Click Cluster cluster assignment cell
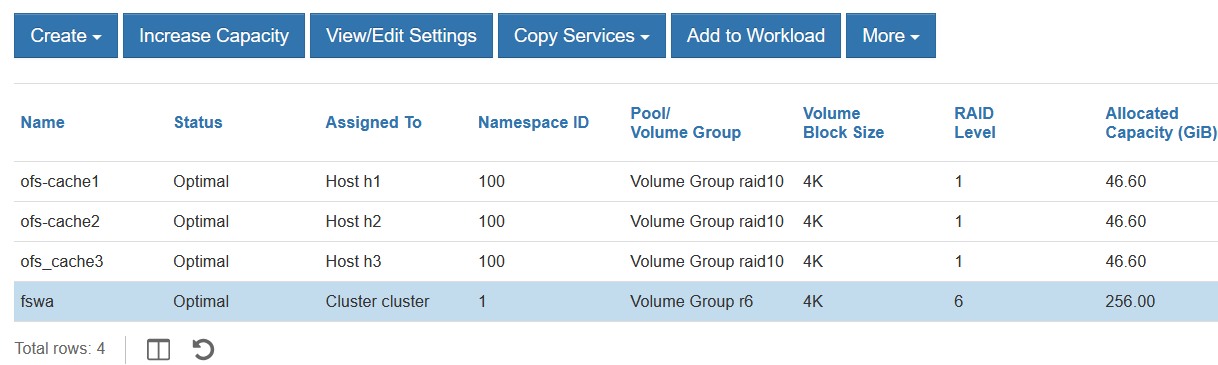 tap(377, 301)
